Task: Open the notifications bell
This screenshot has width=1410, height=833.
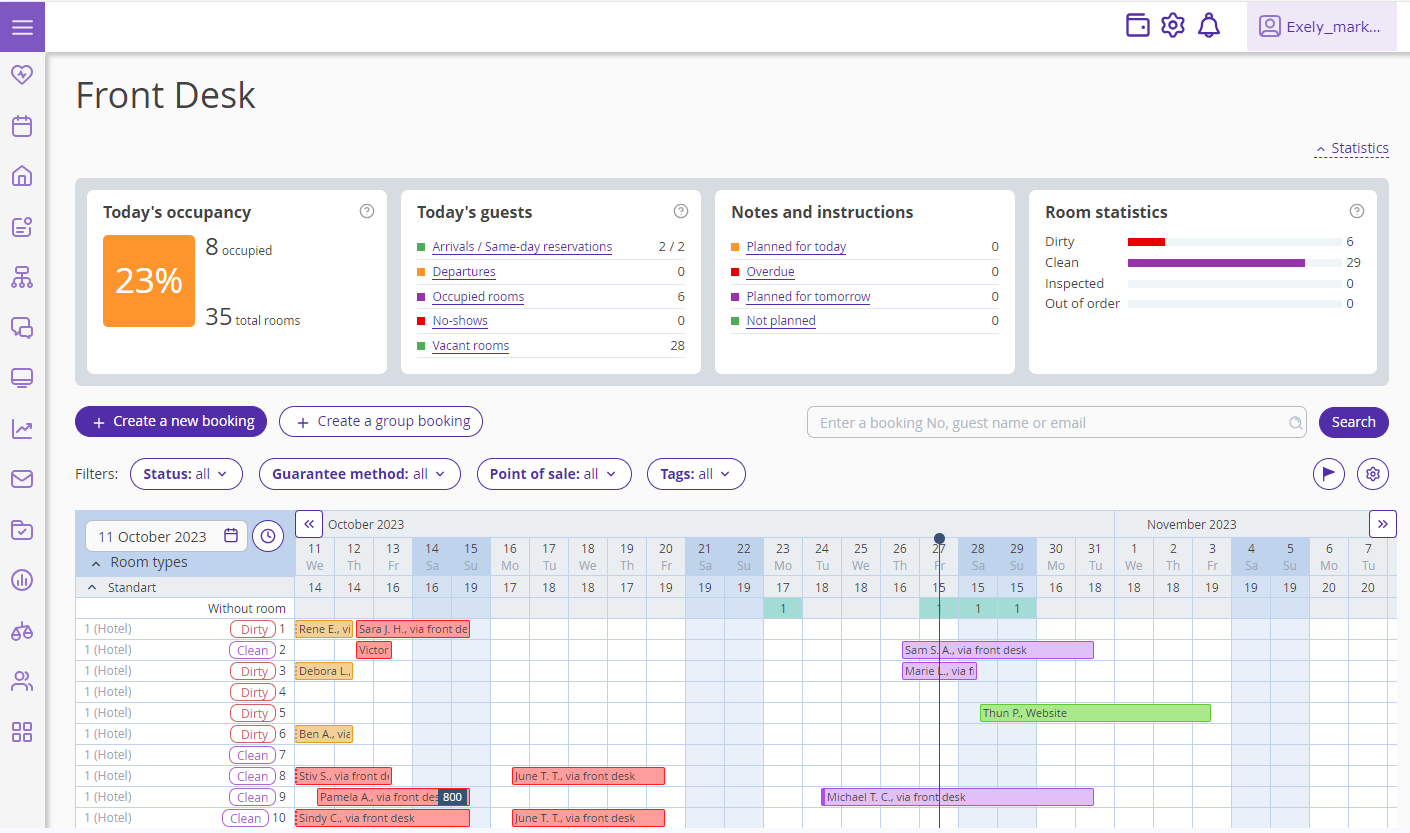Action: point(1209,26)
